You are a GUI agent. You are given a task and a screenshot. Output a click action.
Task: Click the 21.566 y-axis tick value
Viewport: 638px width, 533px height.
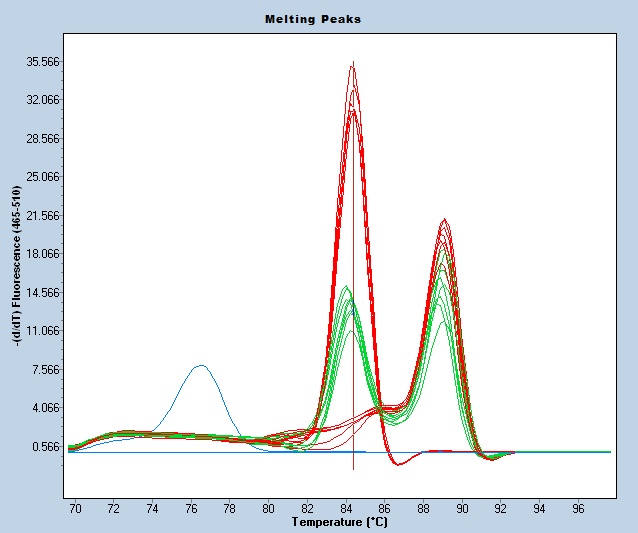tap(44, 216)
